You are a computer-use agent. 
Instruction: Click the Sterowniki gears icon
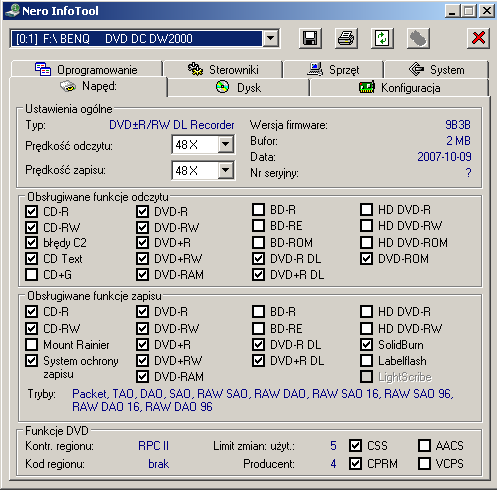click(195, 69)
